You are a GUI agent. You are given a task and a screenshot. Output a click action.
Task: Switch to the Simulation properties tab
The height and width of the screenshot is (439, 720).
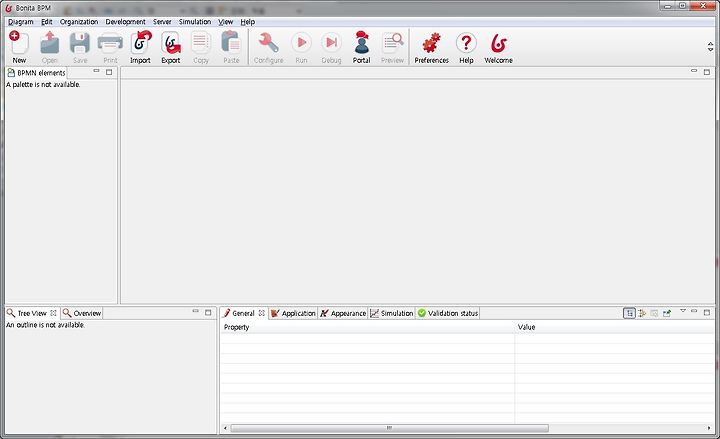click(392, 313)
